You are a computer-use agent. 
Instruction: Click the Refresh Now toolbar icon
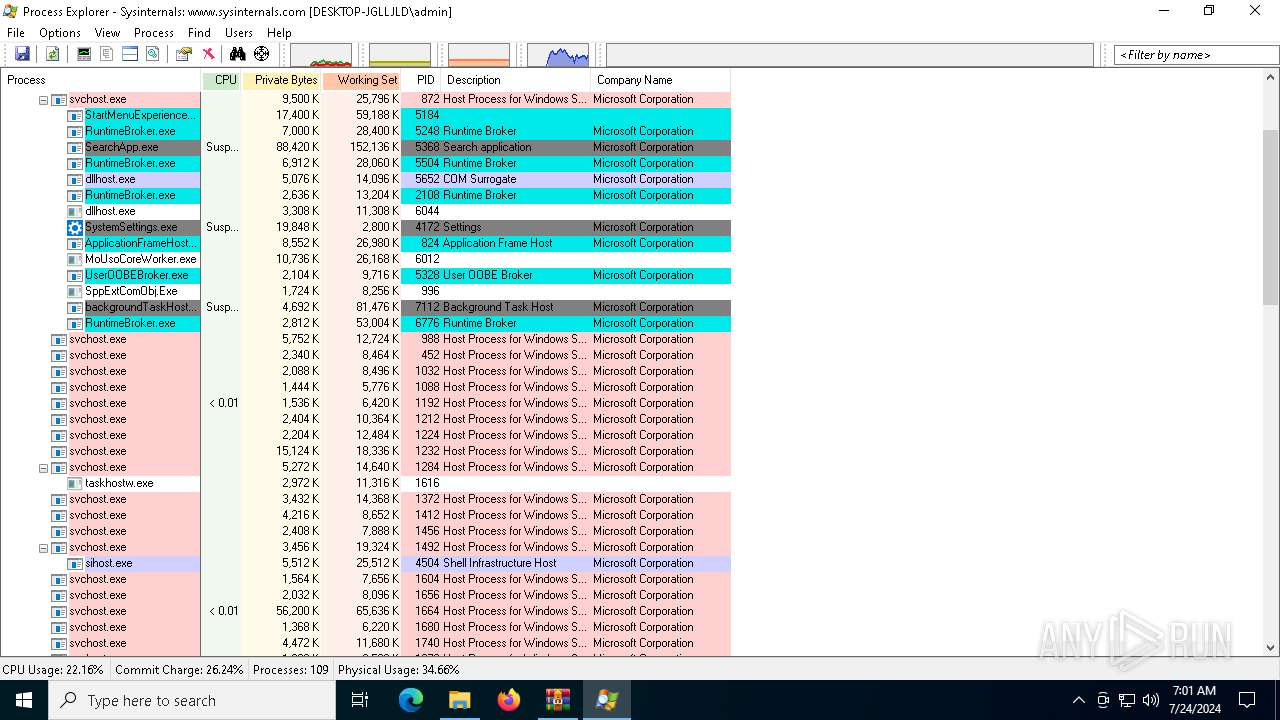click(x=52, y=54)
